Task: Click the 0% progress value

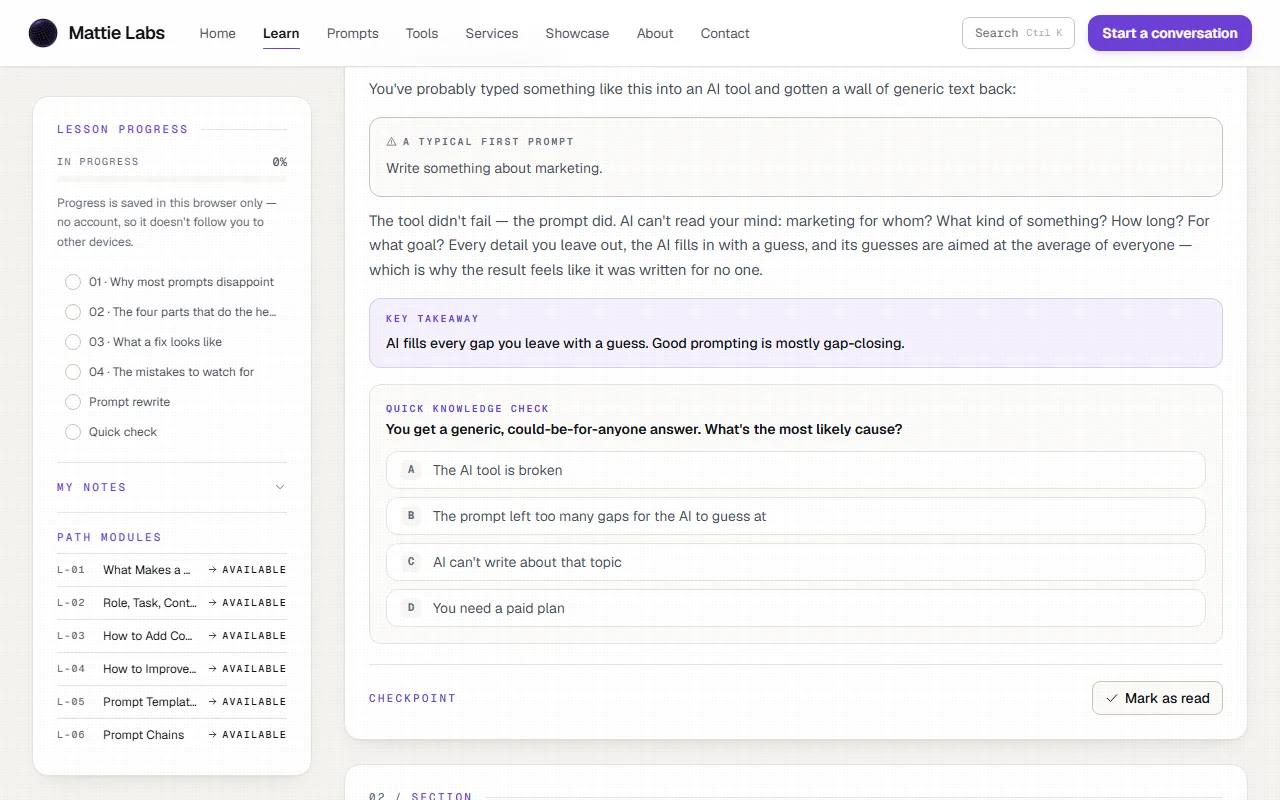Action: (280, 161)
